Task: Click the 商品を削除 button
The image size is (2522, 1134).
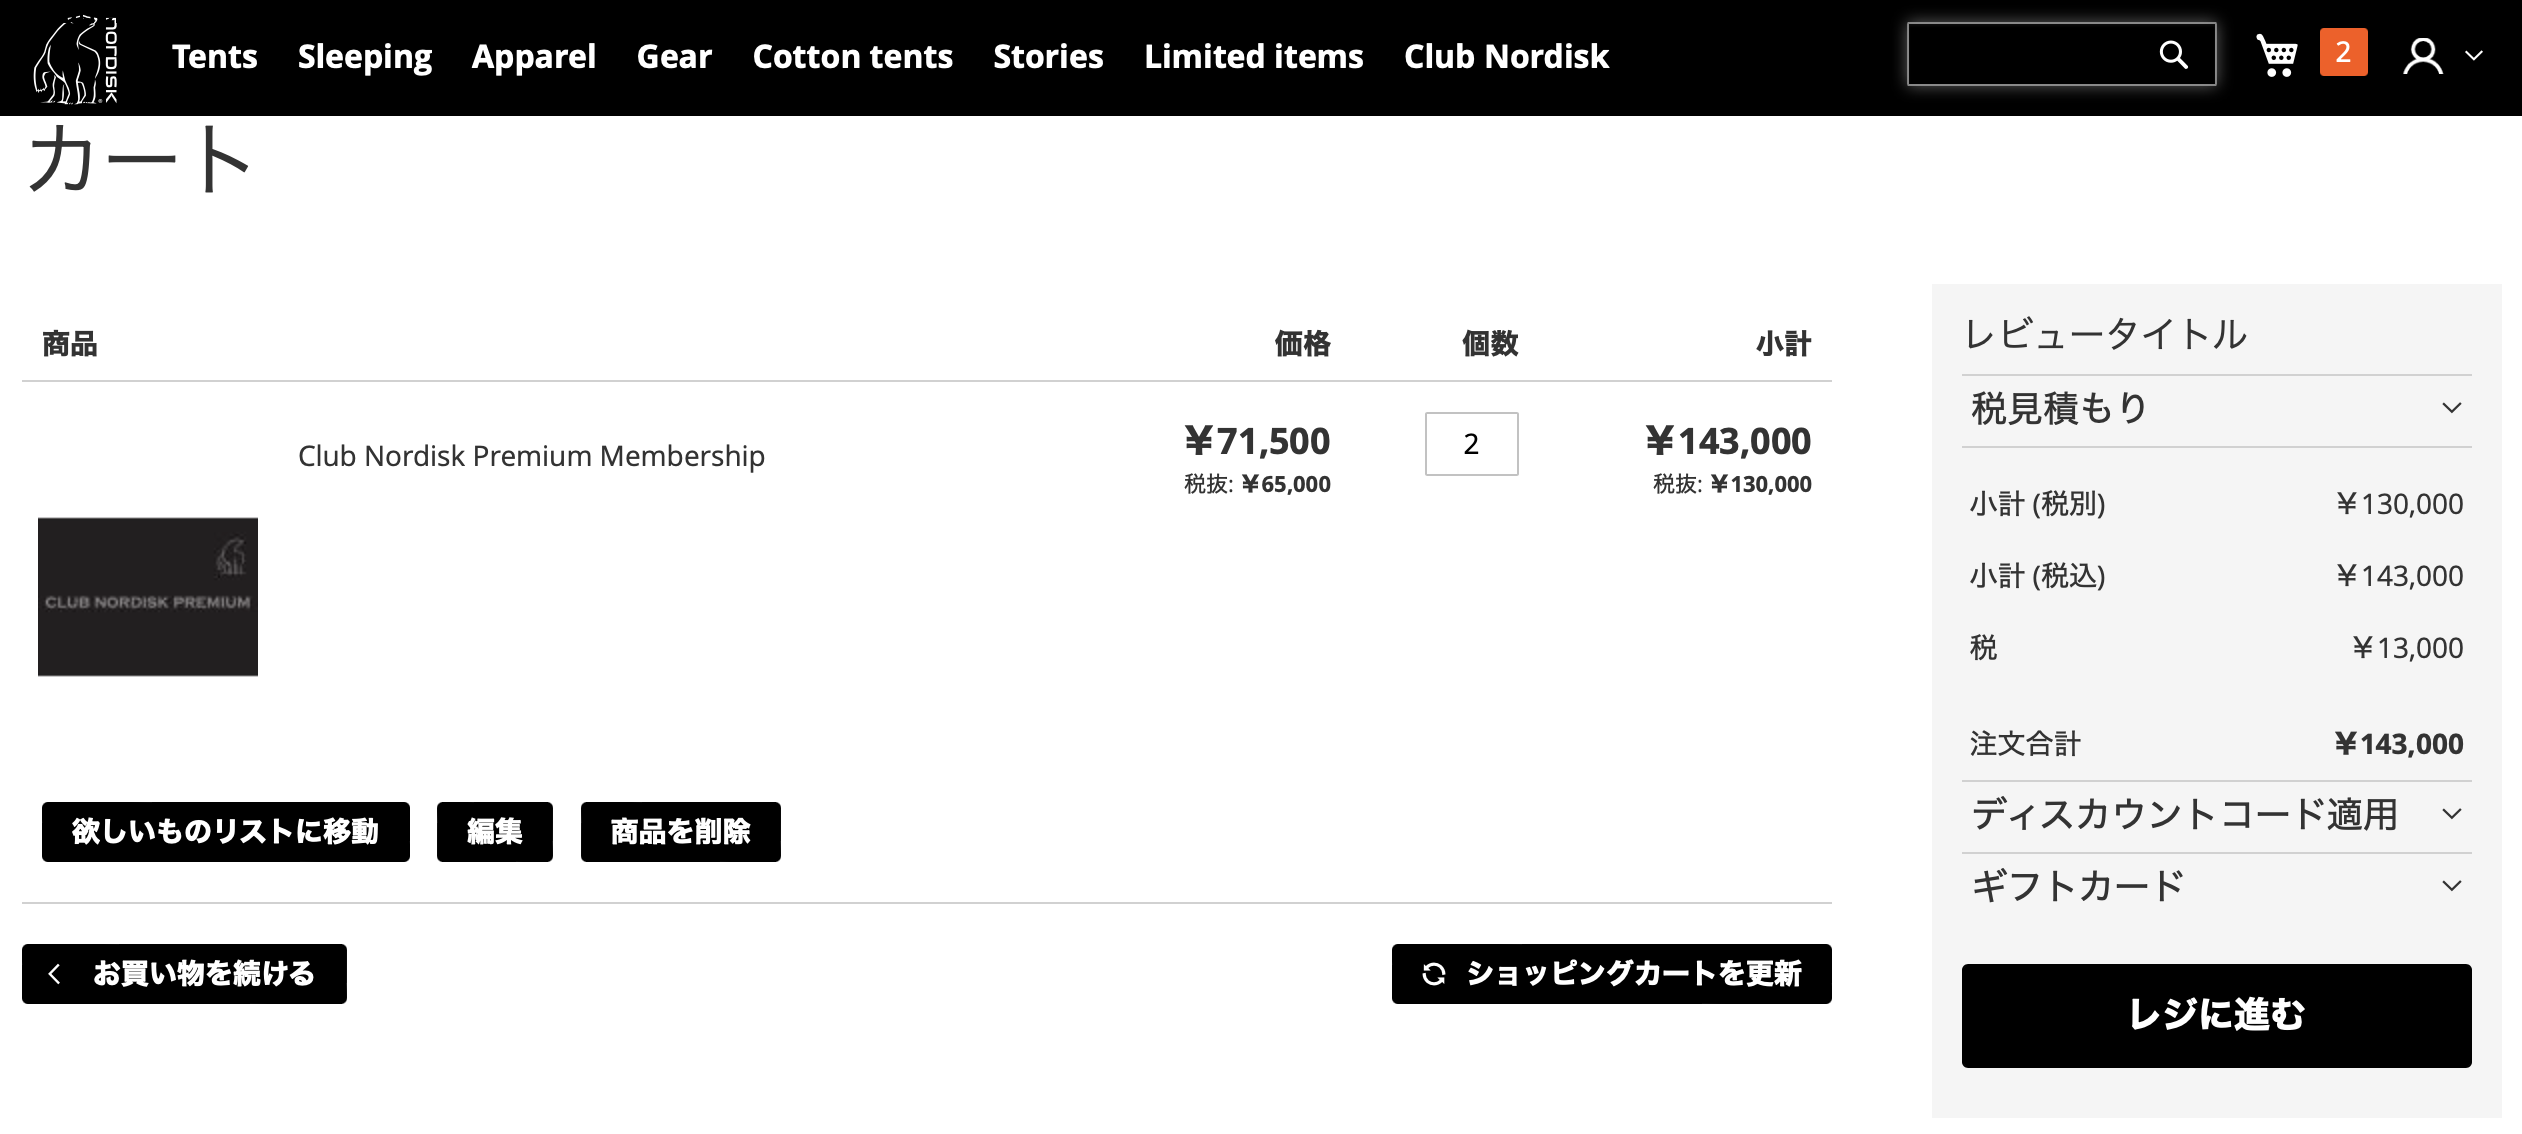Action: click(680, 831)
